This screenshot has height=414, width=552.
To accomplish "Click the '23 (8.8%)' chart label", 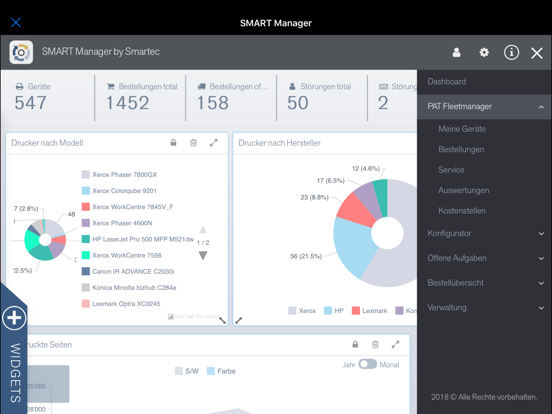I will [314, 197].
